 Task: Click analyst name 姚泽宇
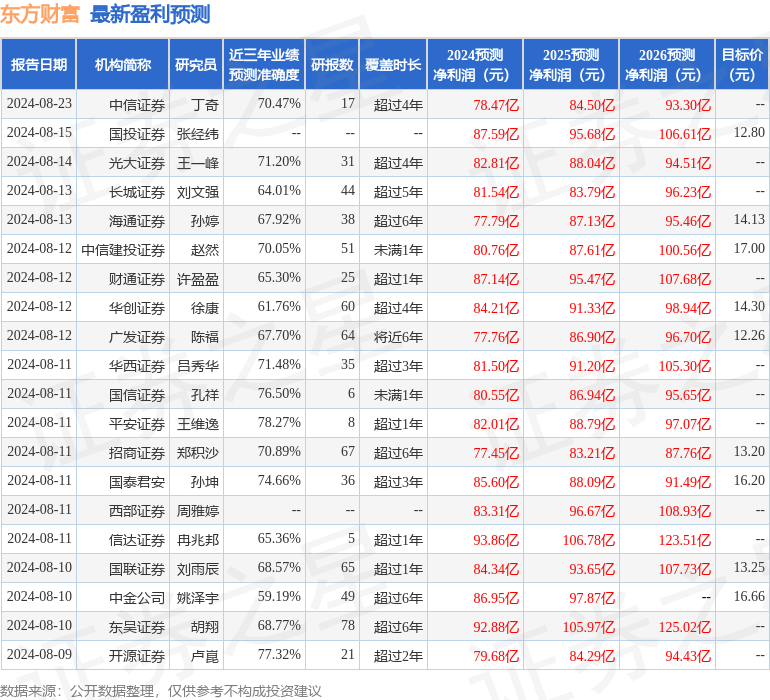pyautogui.click(x=198, y=598)
